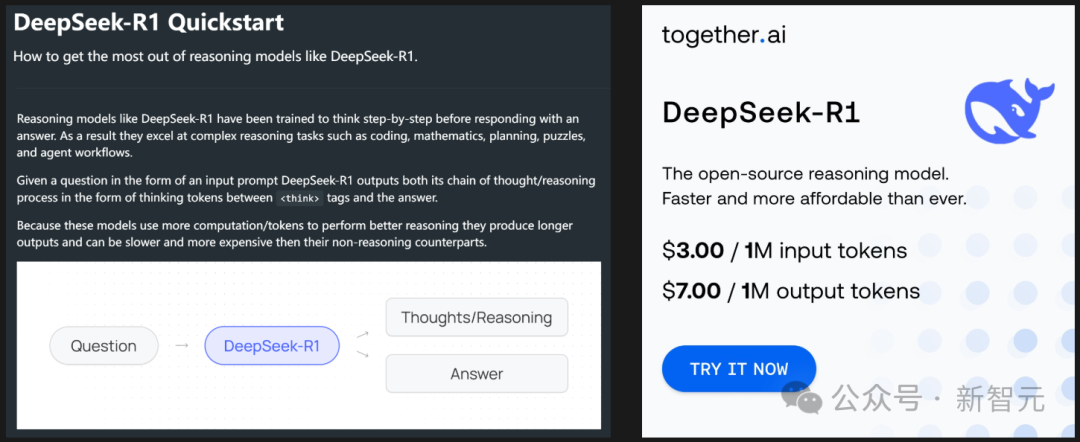Click the Thoughts/Reasoning output box
Screen dimensions: 1080x442
point(476,318)
